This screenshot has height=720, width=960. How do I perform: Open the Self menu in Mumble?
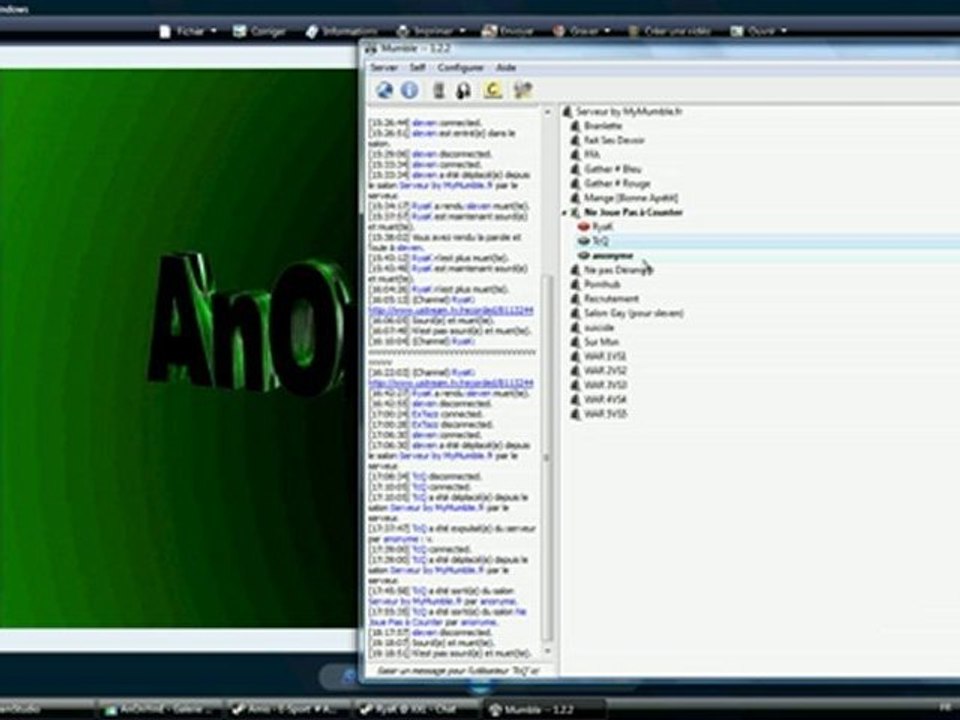[x=418, y=67]
